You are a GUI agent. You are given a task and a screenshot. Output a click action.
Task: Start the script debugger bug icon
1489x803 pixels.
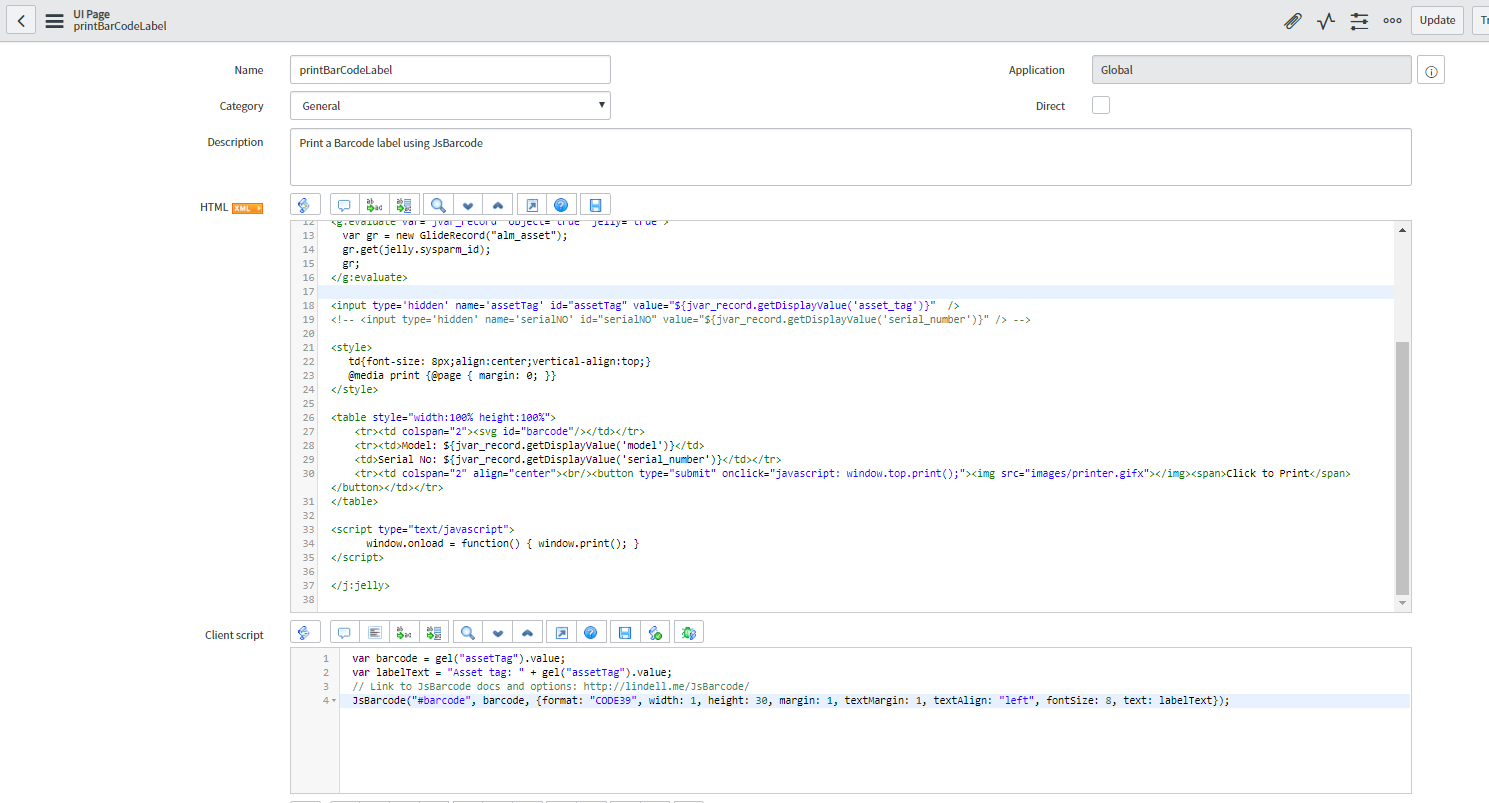687,631
